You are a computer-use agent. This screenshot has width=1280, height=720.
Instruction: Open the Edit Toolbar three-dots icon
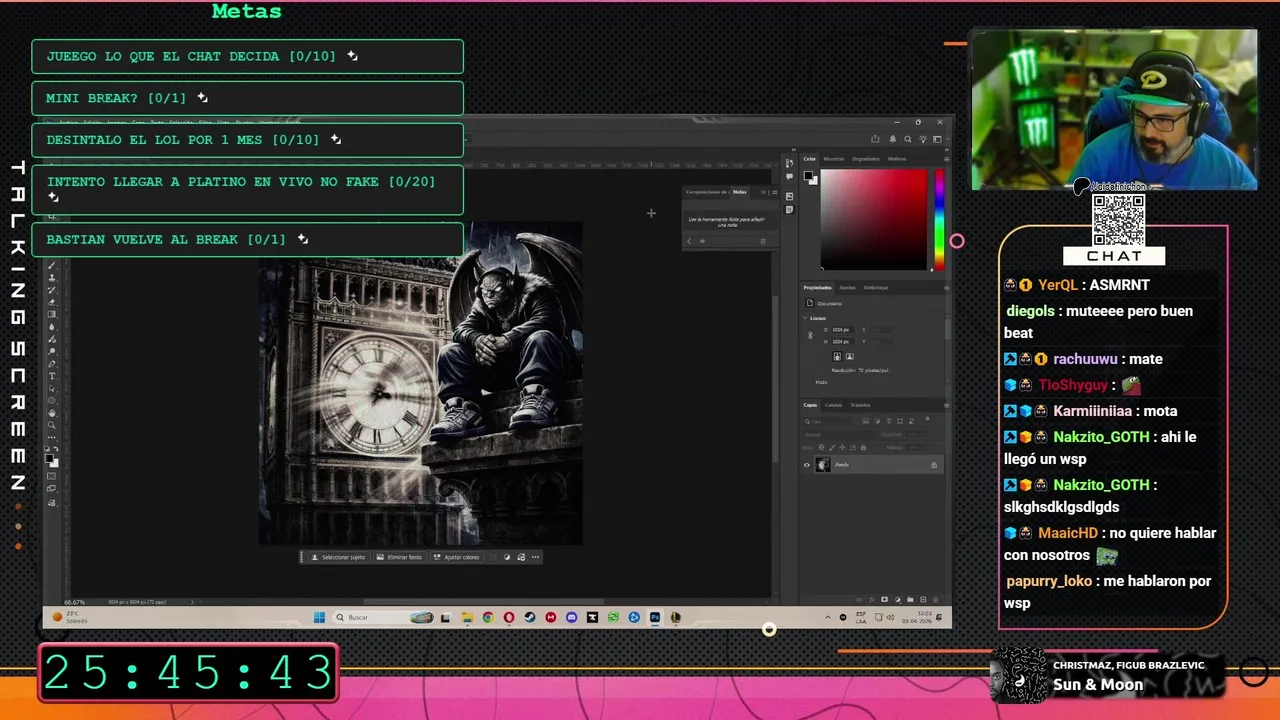point(52,438)
